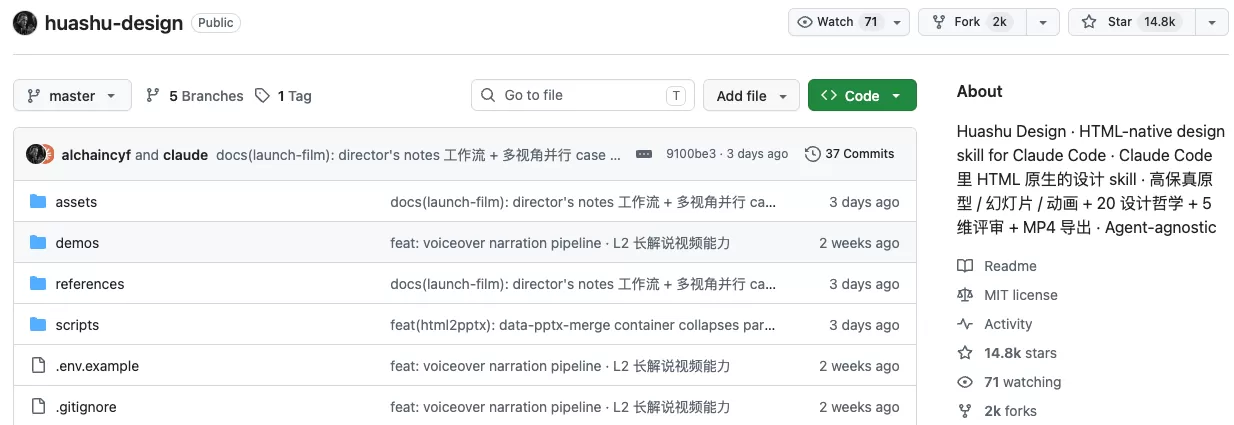Open the scripts folder name
Image resolution: width=1234 pixels, height=425 pixels.
77,325
